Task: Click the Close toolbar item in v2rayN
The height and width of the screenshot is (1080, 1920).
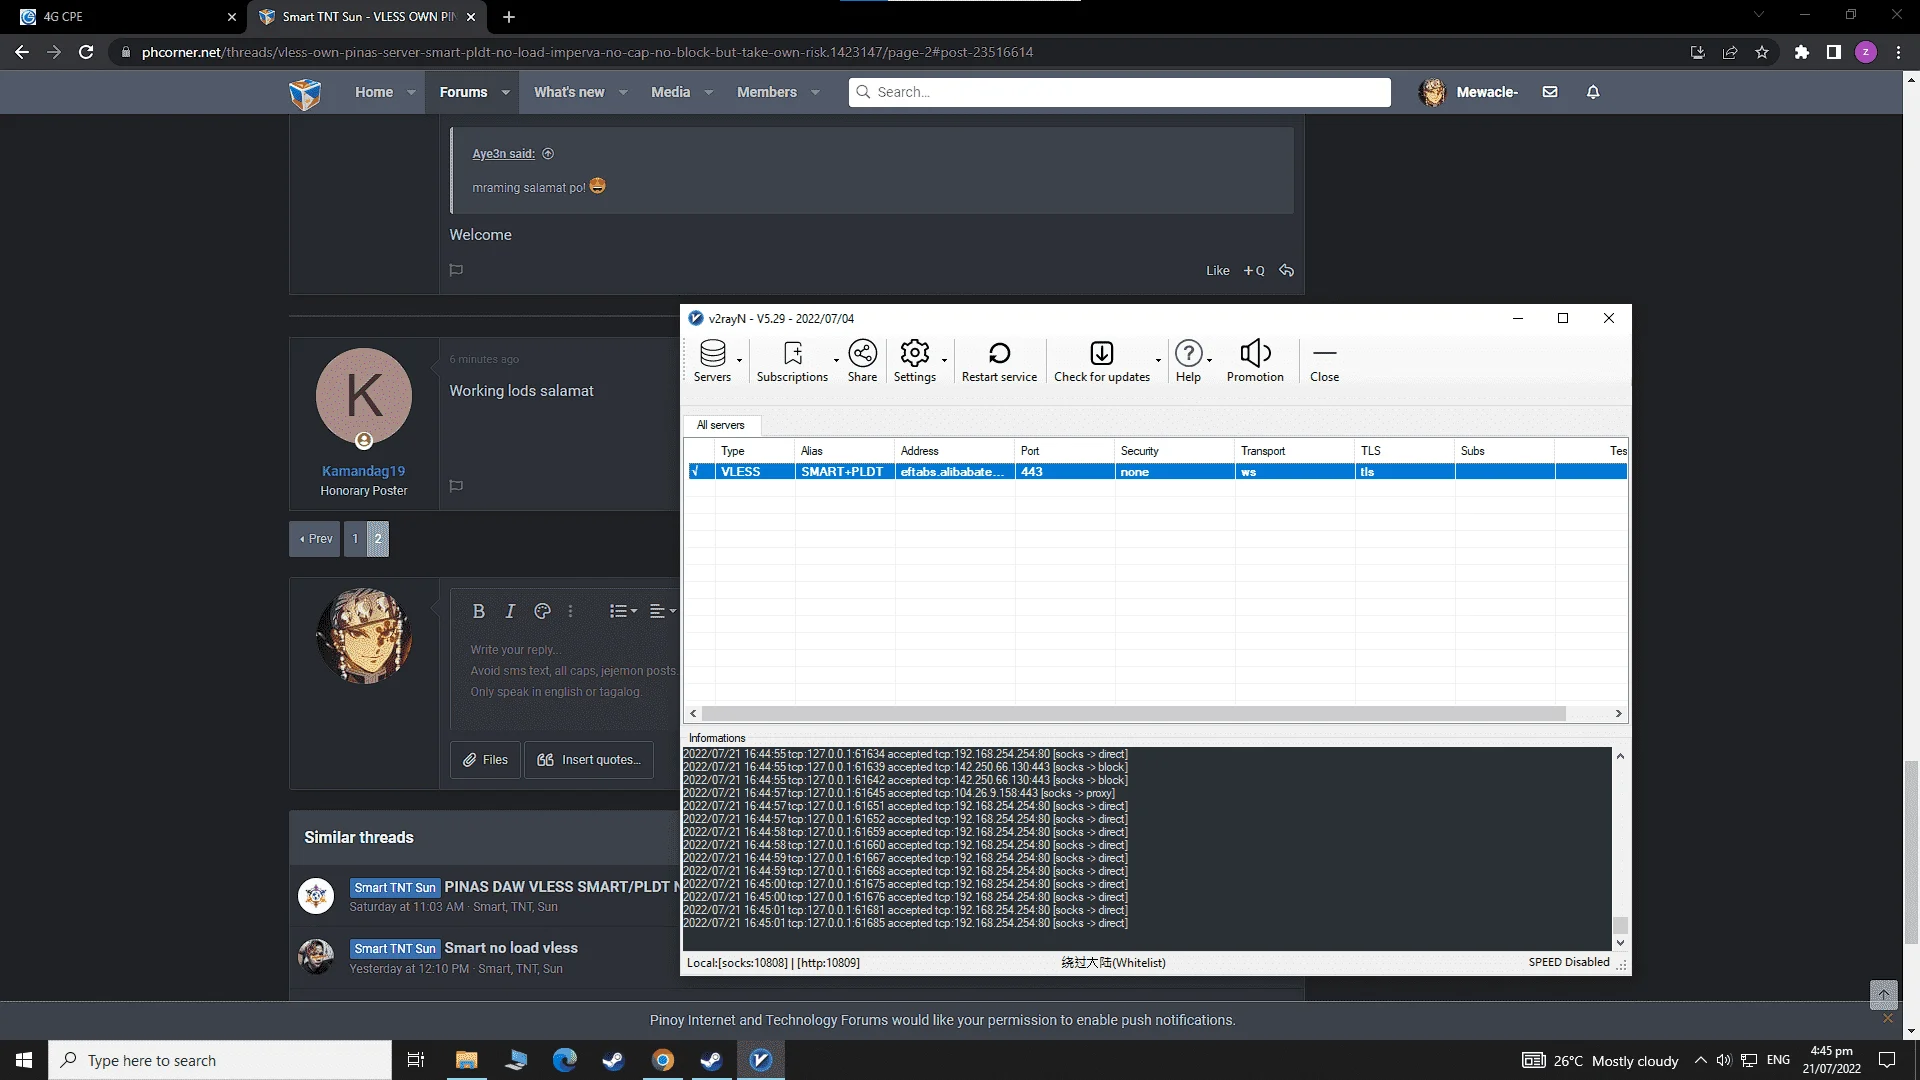Action: (1324, 361)
